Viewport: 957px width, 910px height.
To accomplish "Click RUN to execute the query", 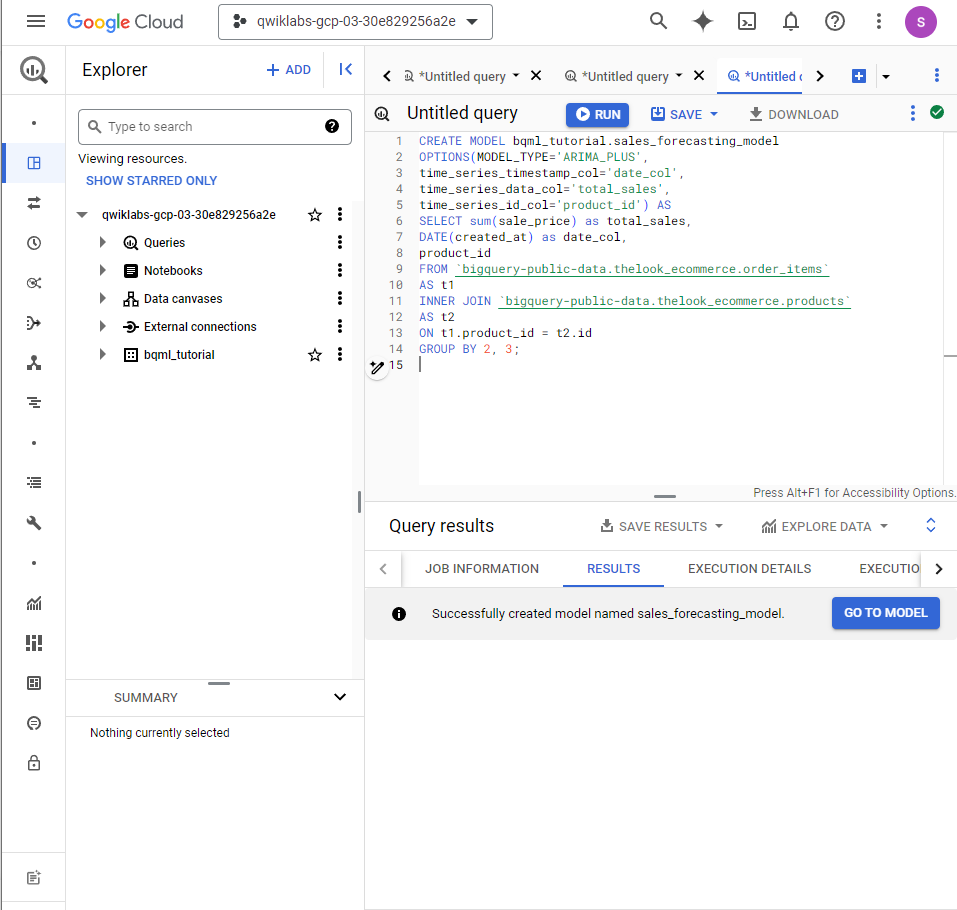I will [x=598, y=115].
